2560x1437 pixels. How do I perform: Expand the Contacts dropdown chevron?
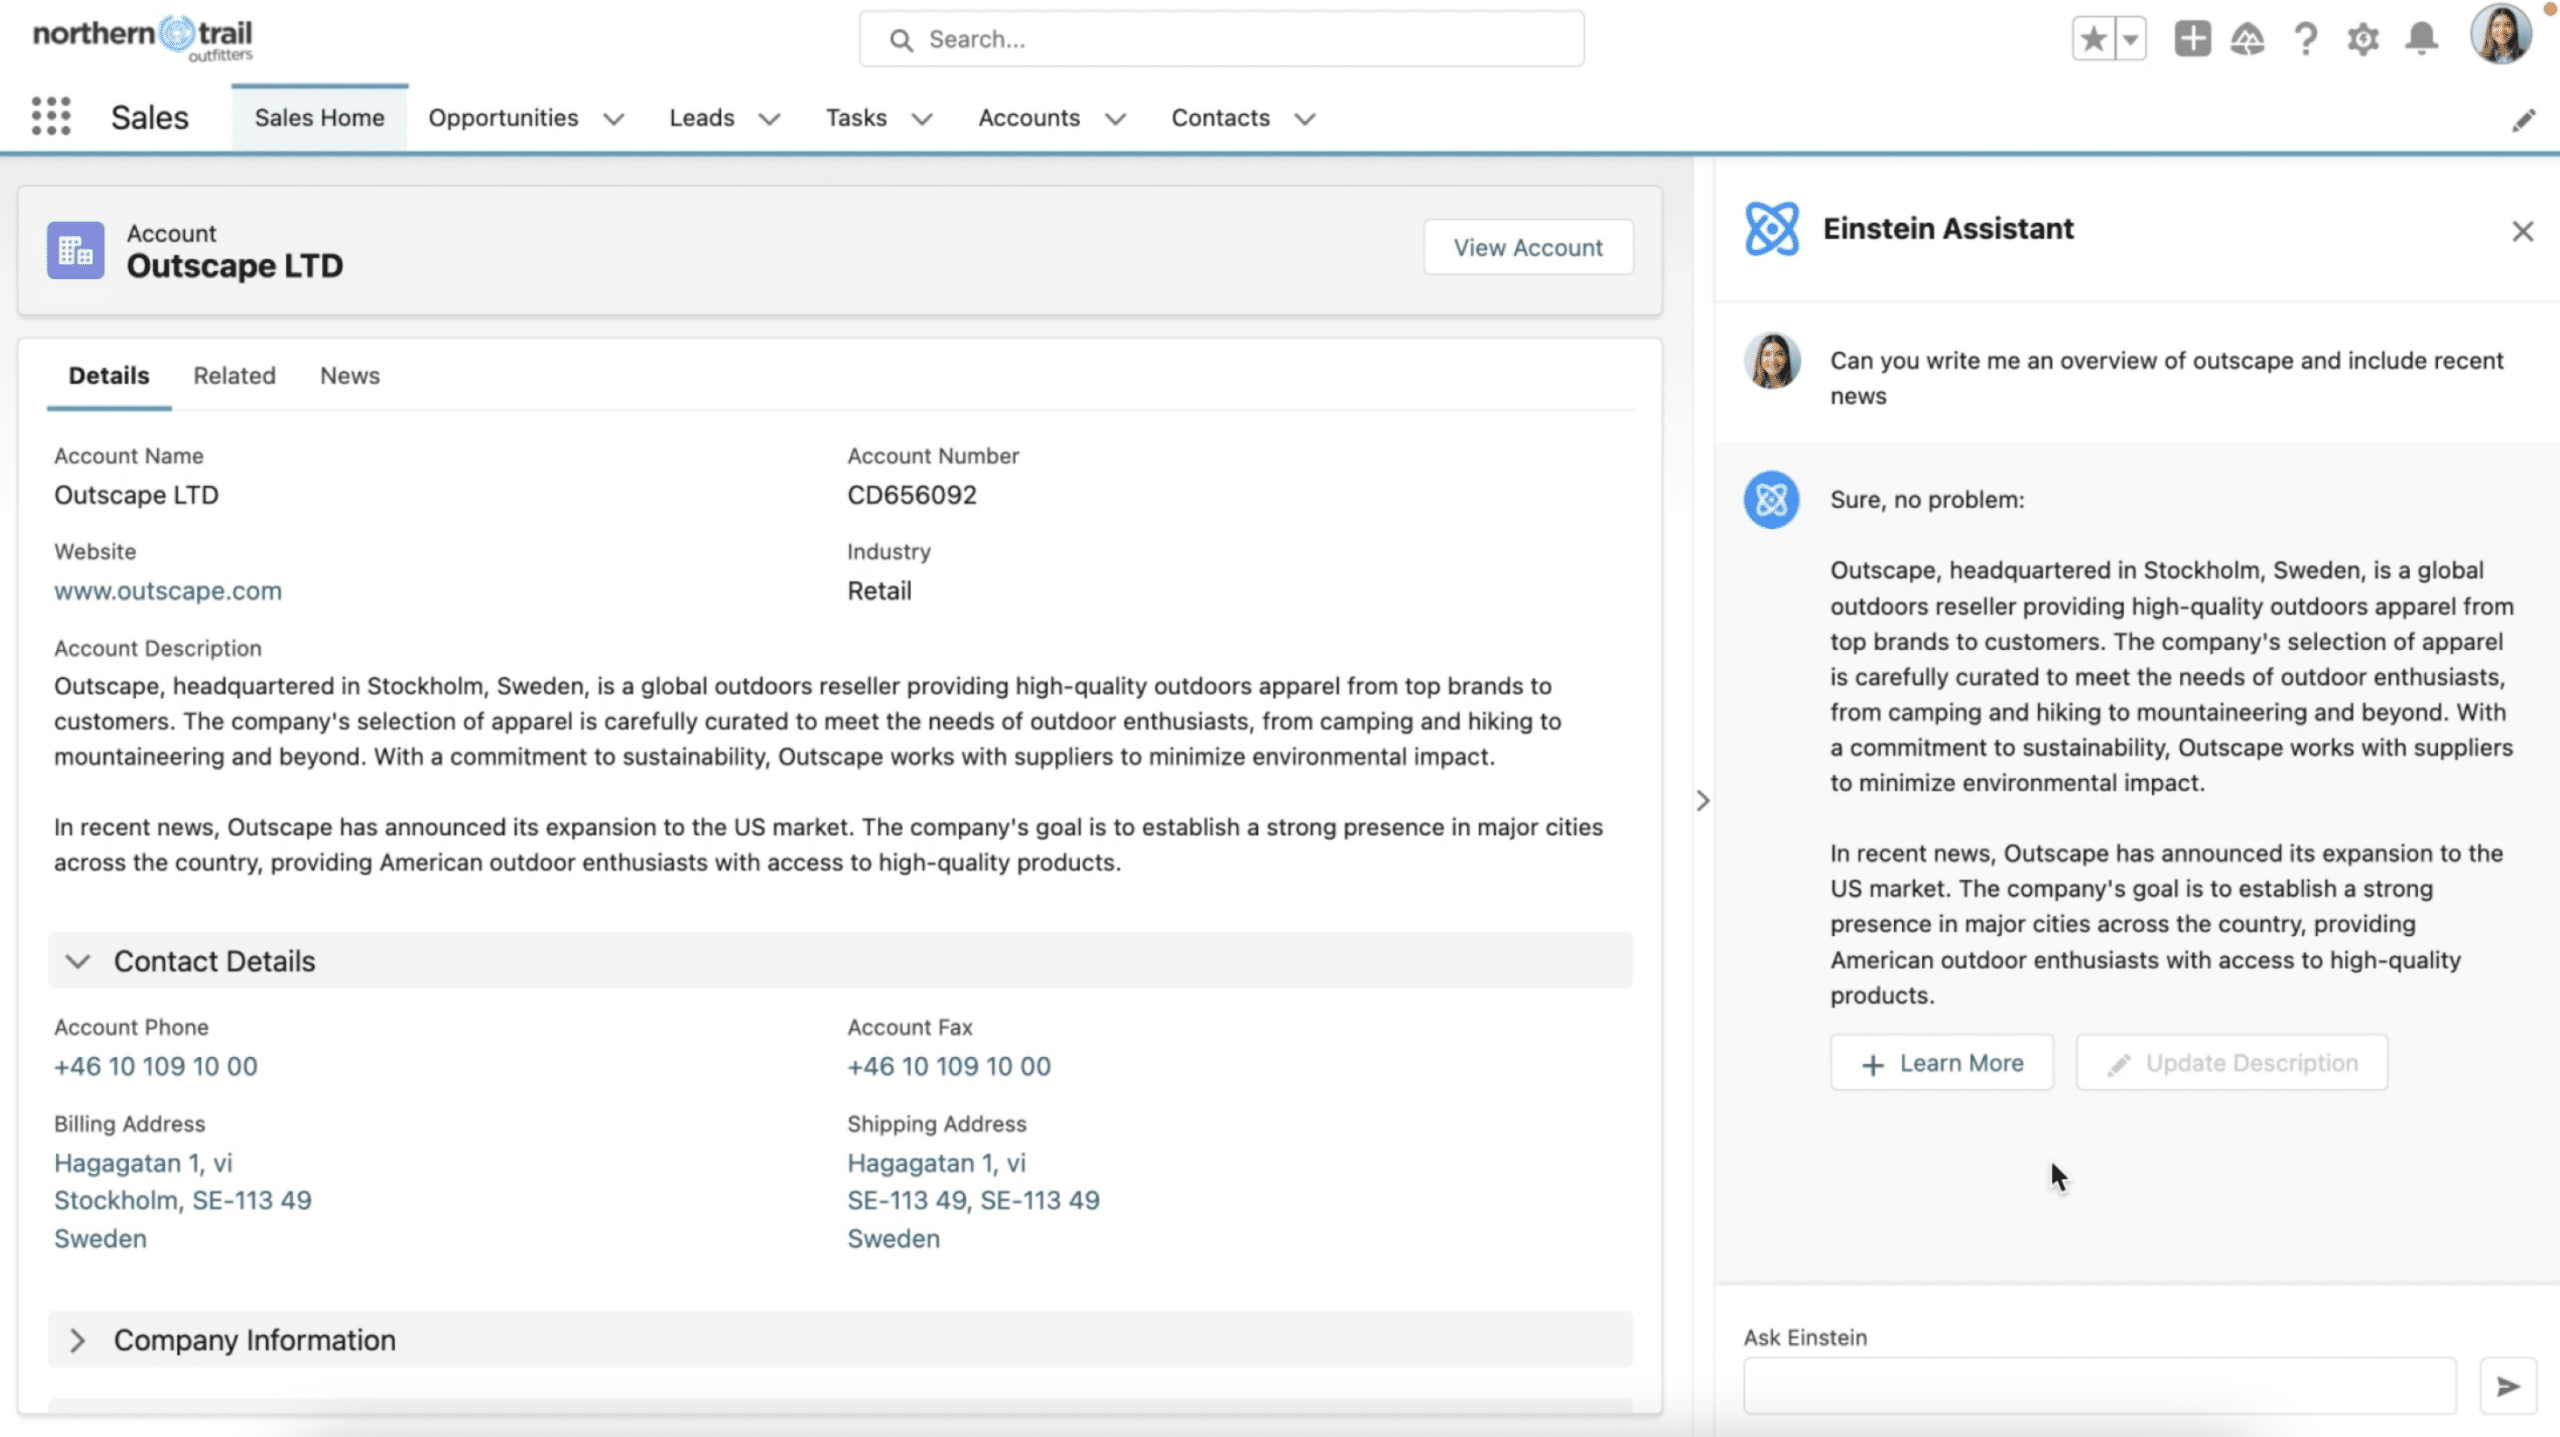tap(1304, 119)
